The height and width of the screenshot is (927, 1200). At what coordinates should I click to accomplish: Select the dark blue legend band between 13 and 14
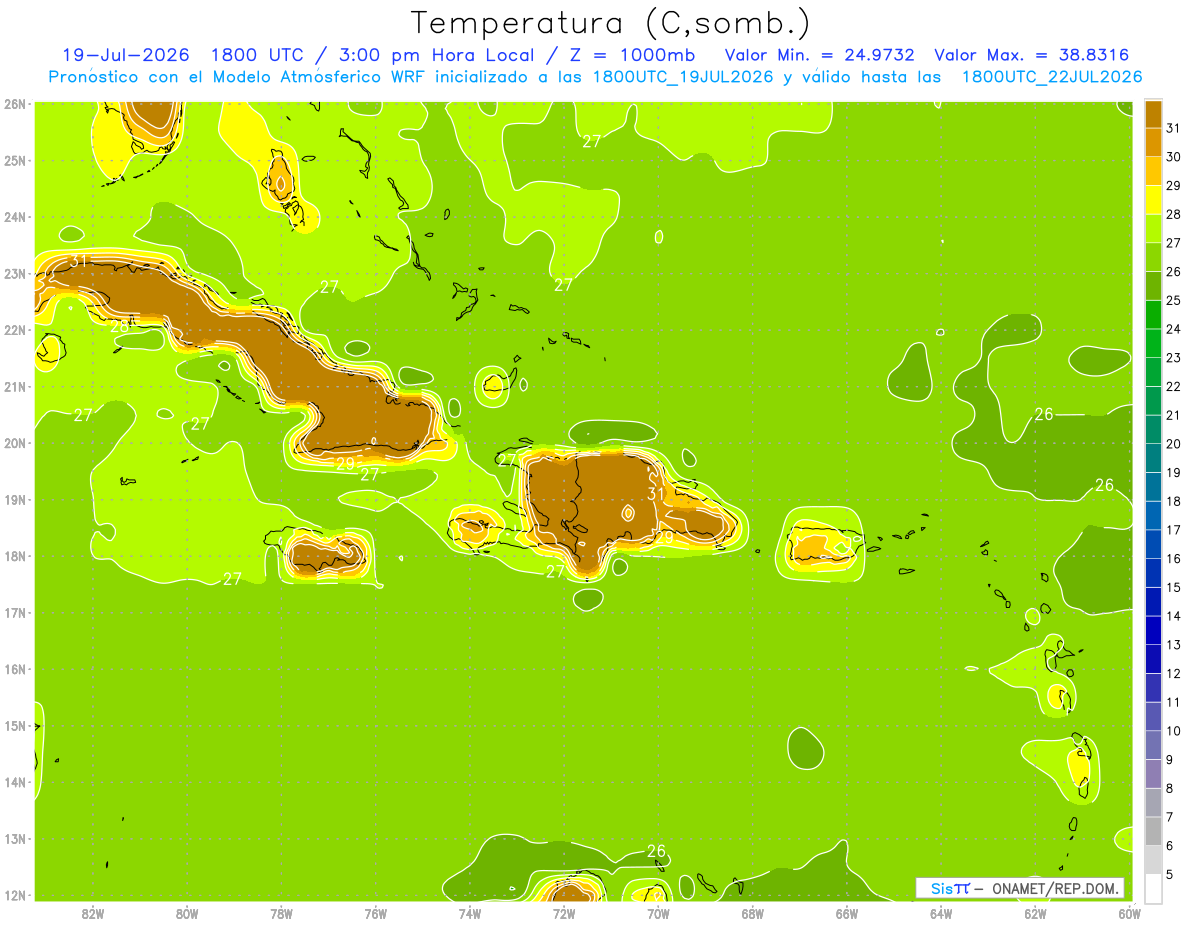[x=1154, y=630]
